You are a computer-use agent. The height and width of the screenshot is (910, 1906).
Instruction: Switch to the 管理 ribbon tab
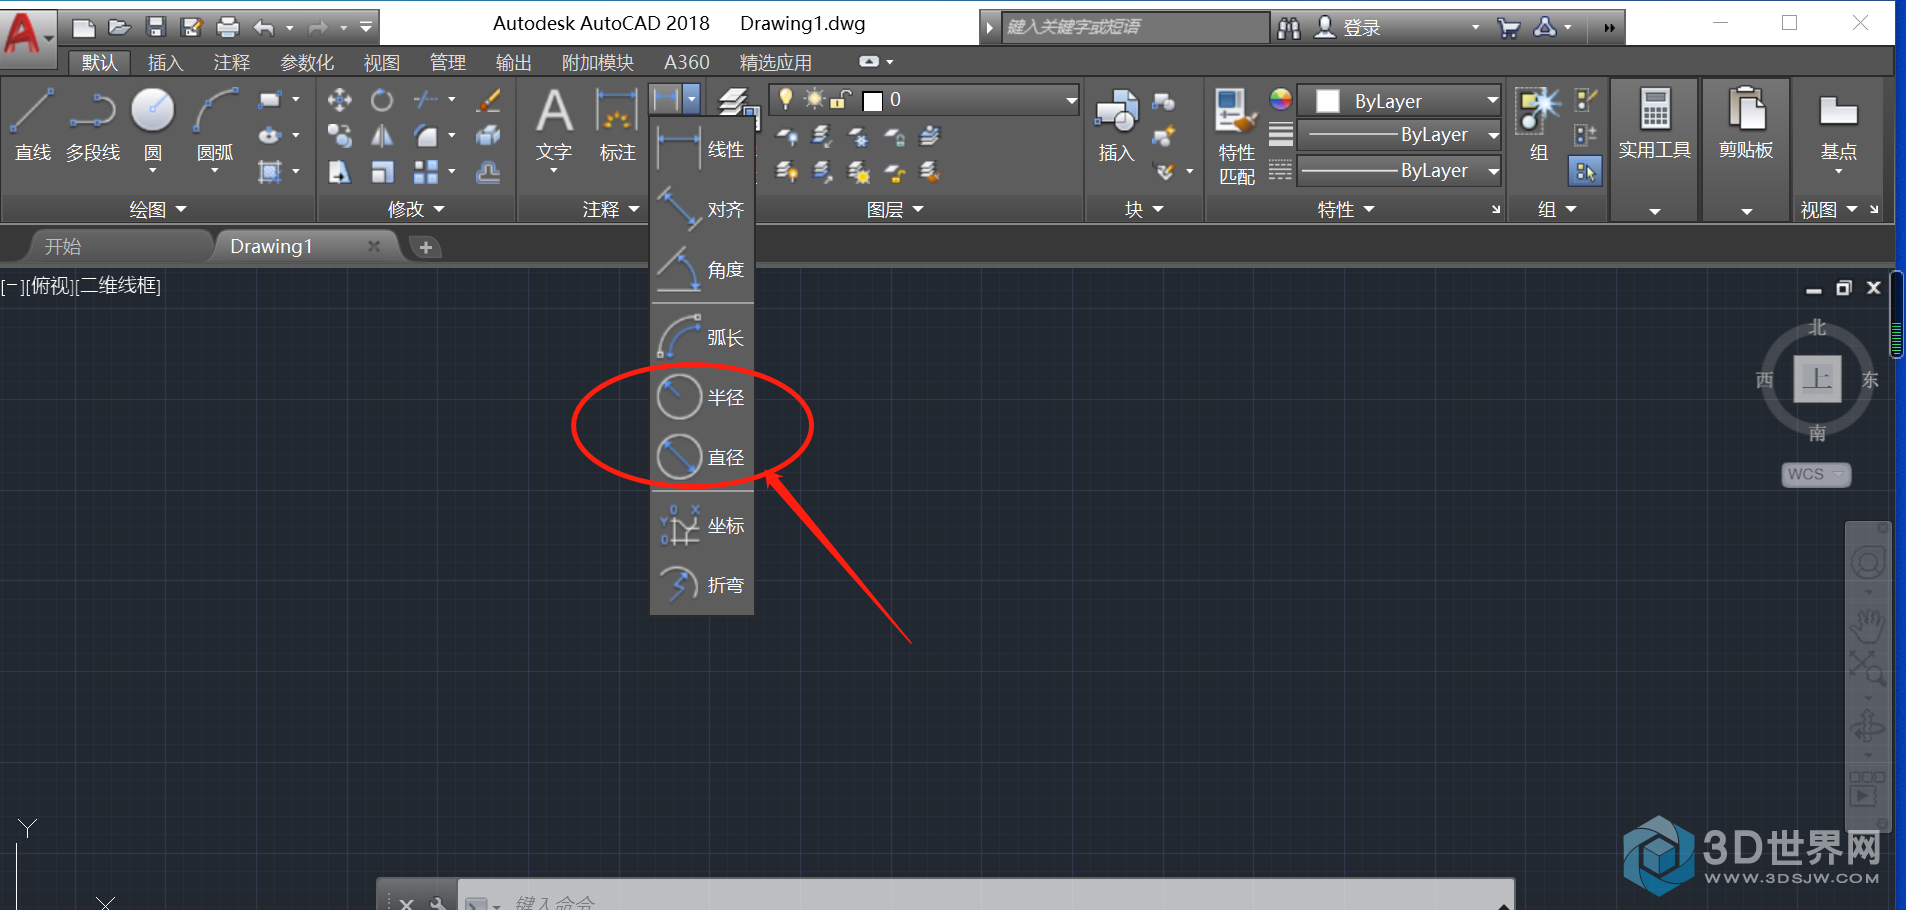(447, 63)
